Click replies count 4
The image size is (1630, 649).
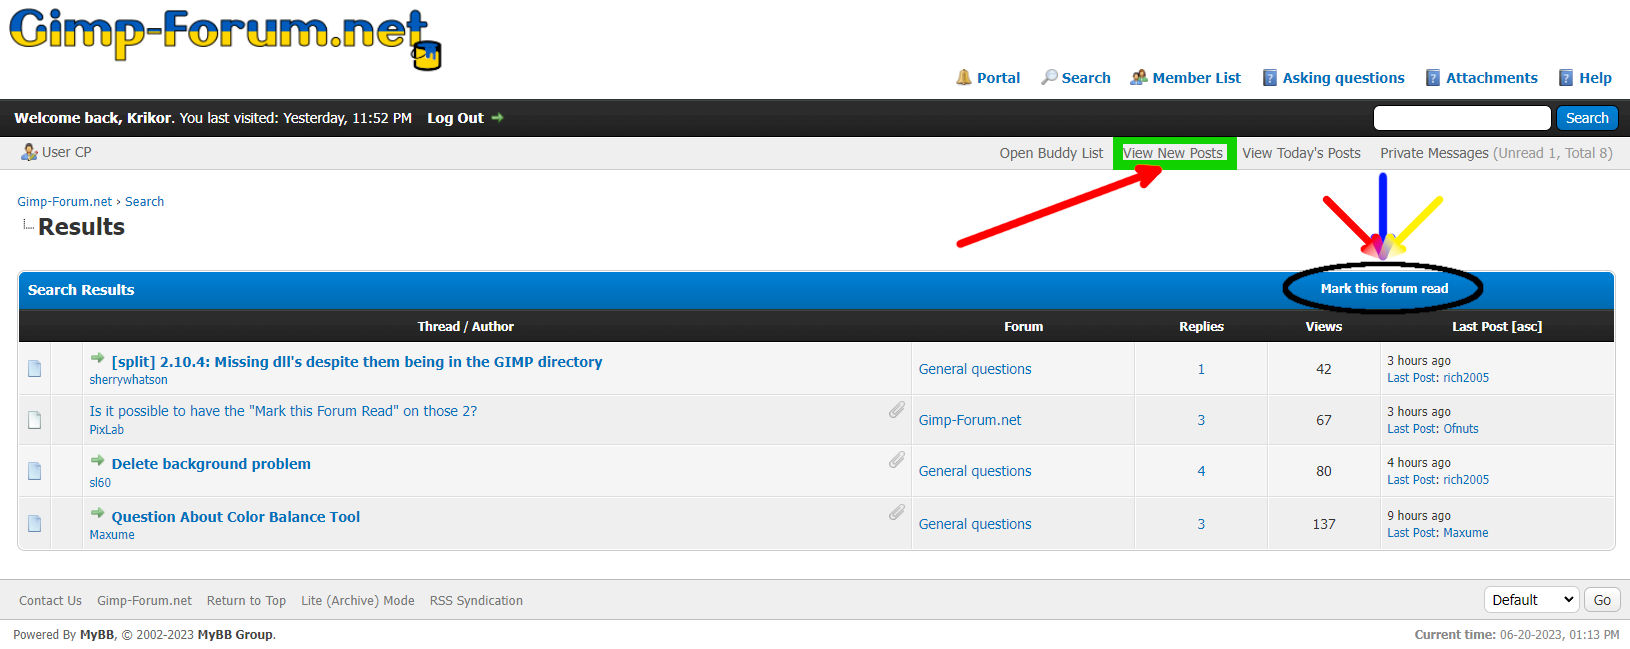click(1201, 471)
